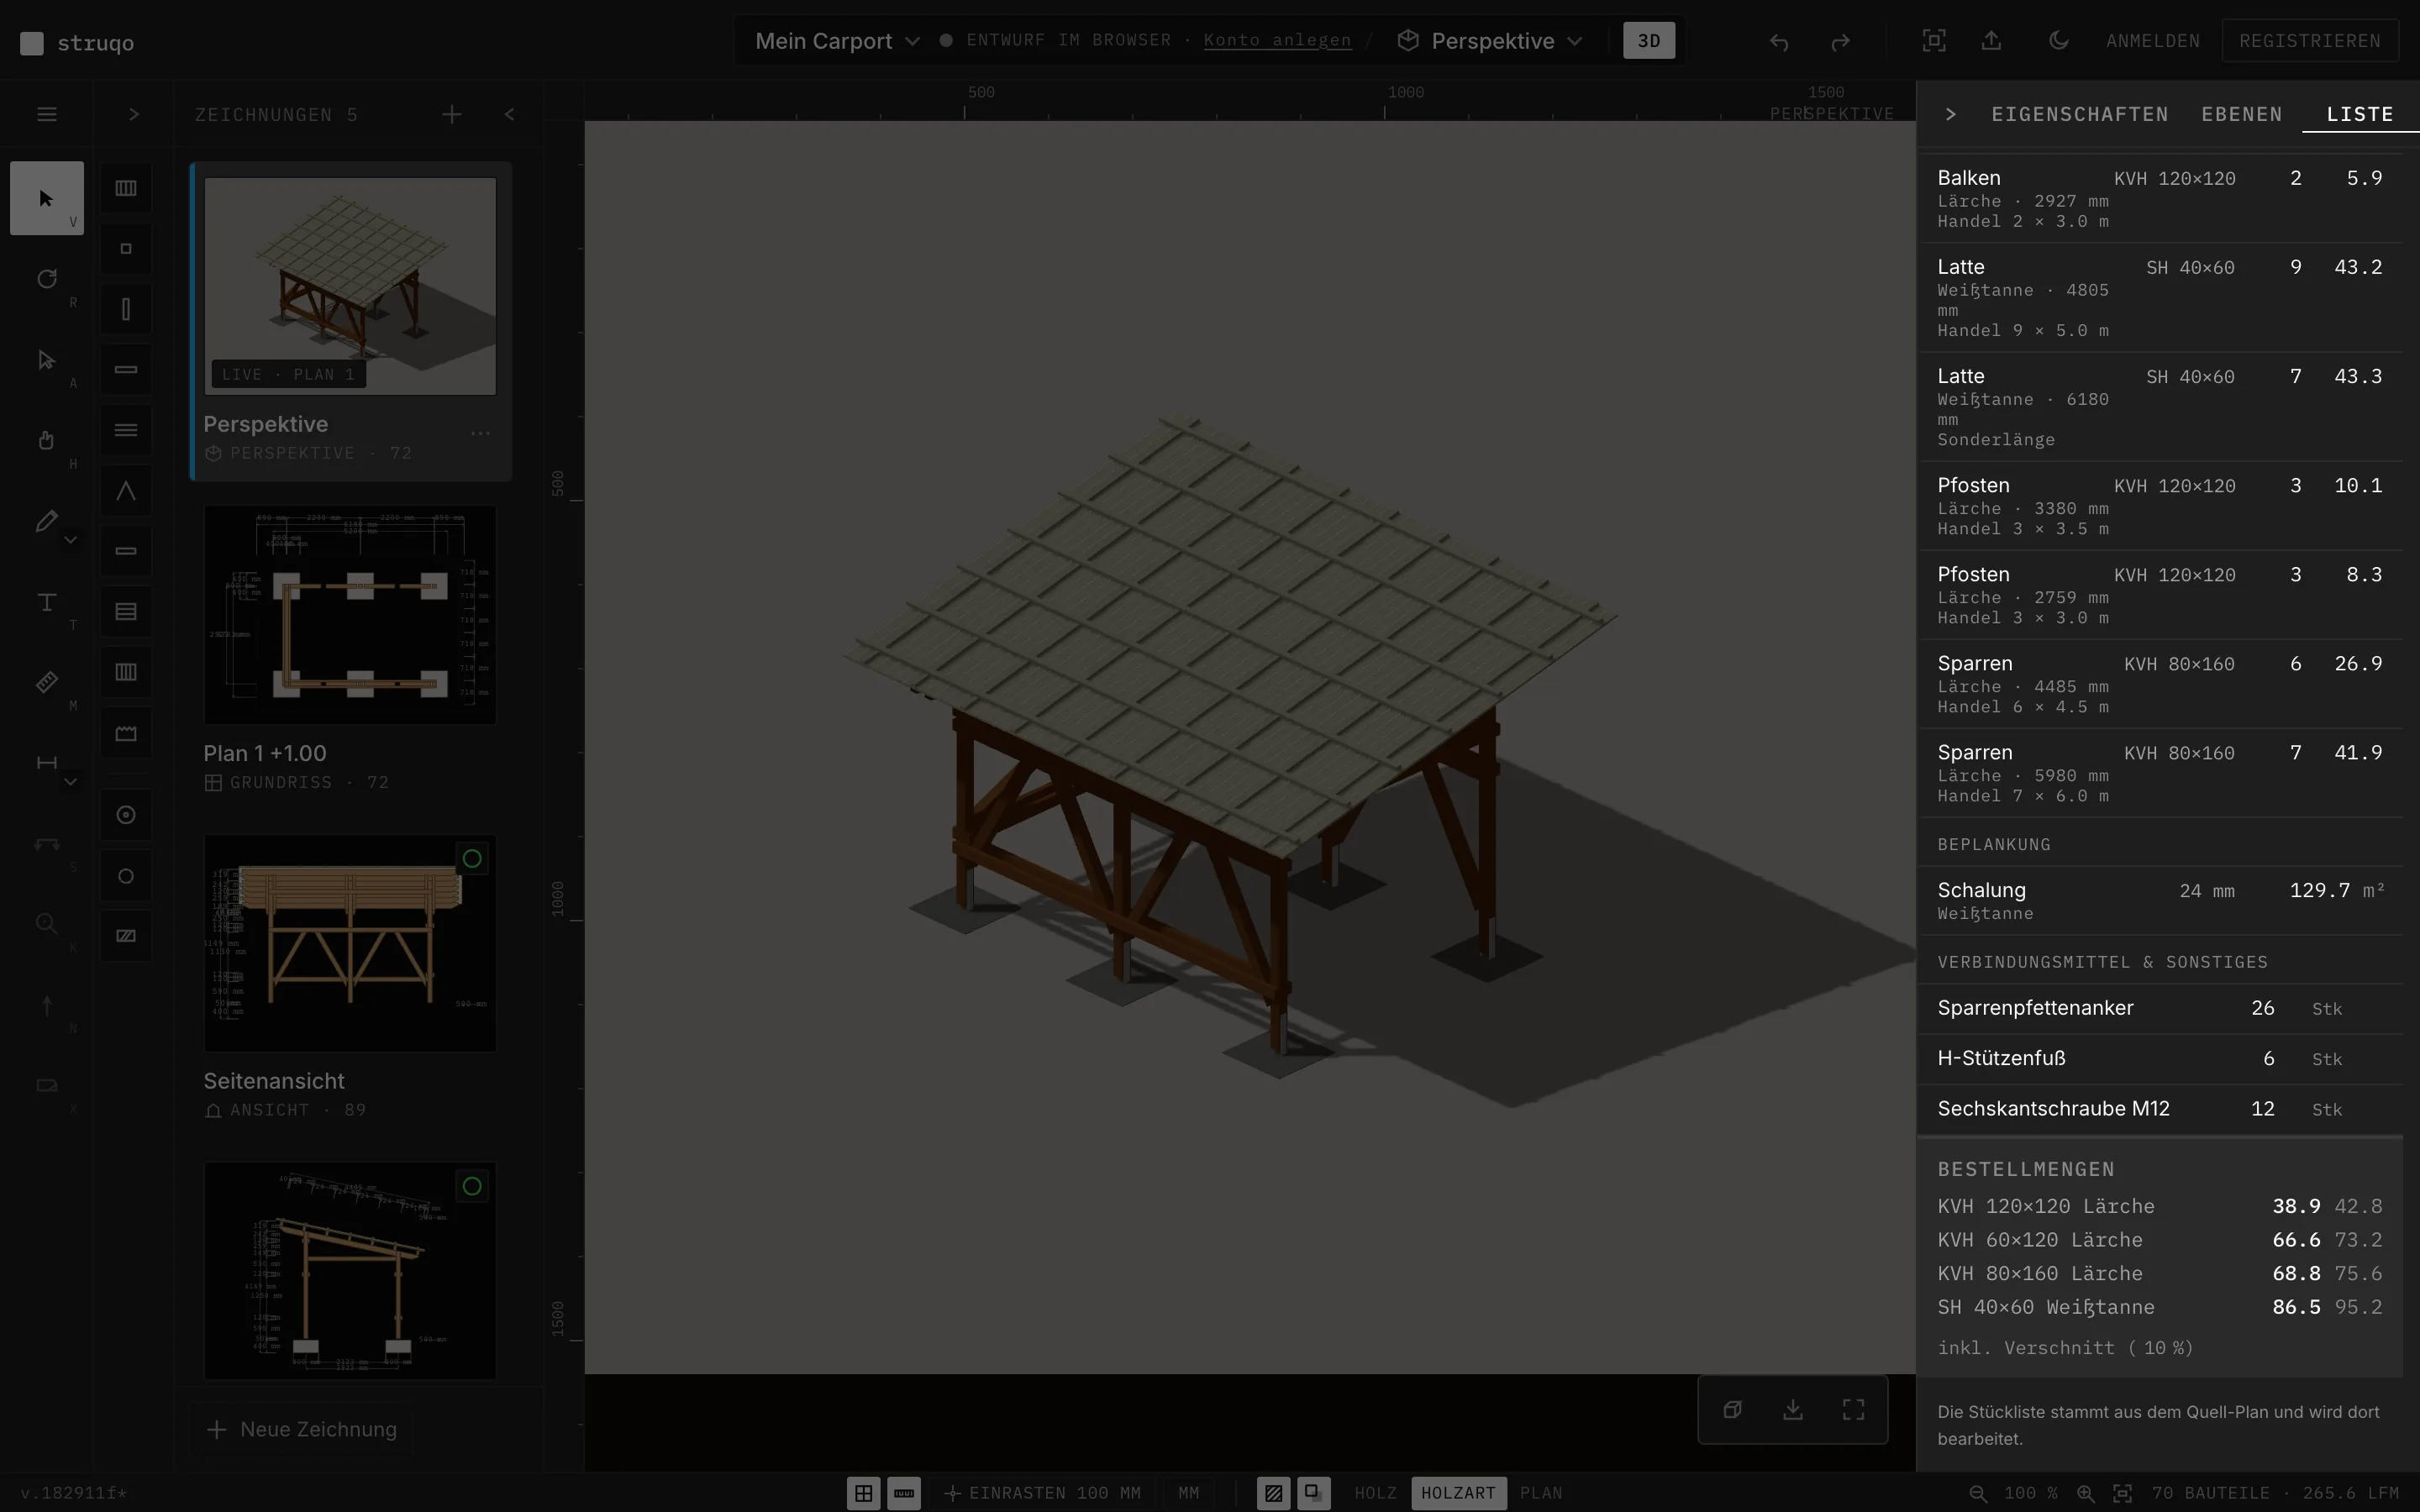This screenshot has height=1512, width=2420.
Task: Click the REGISTRIEREN button
Action: click(2309, 41)
